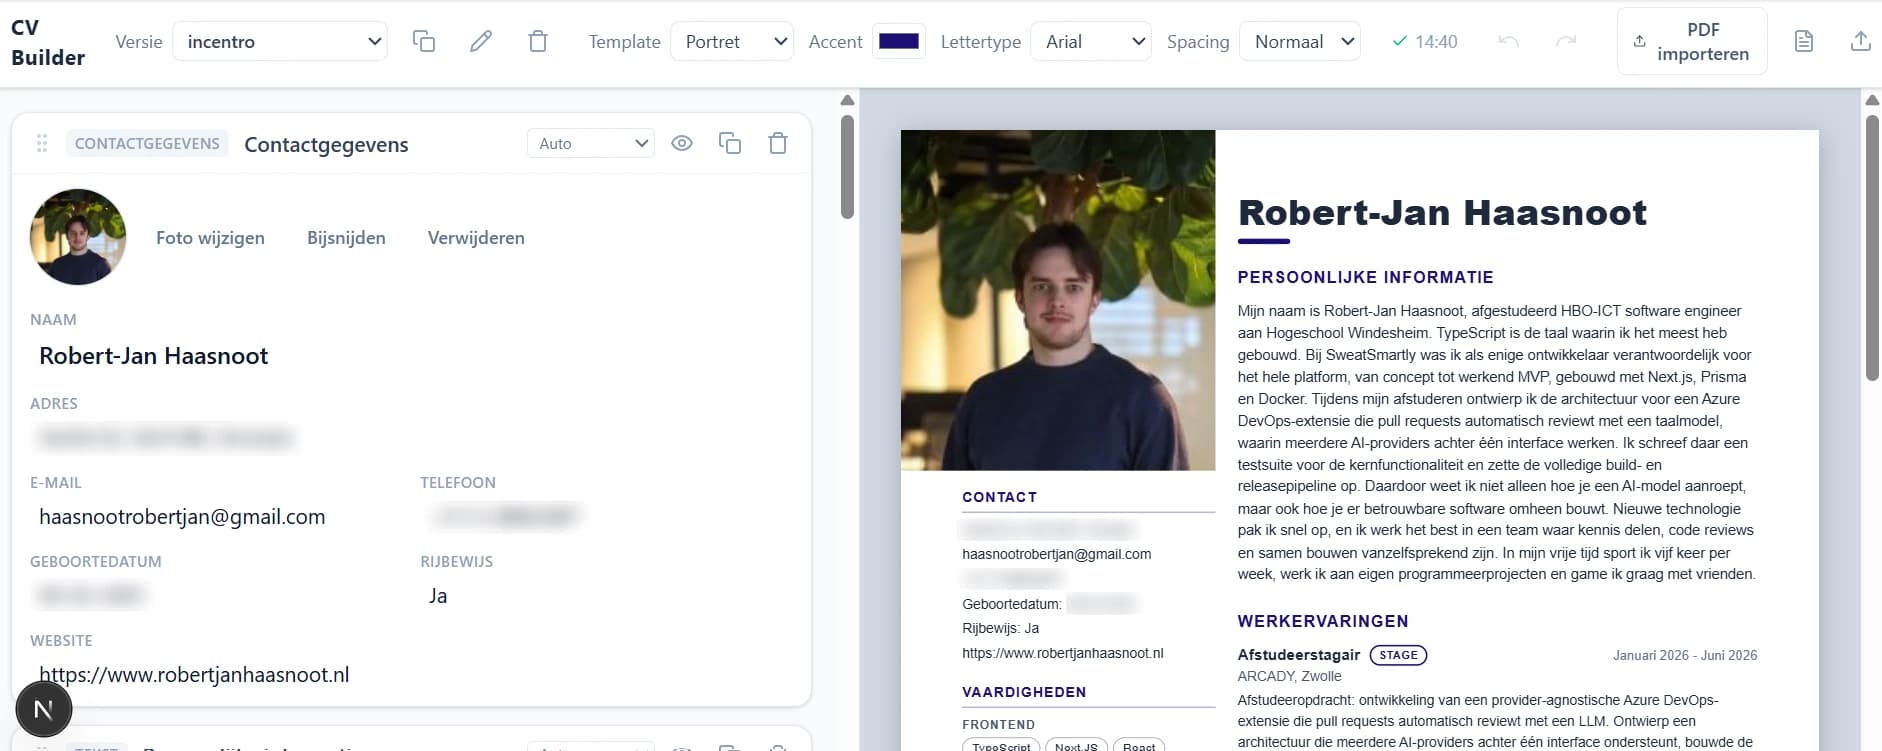Duplicate the Contactgegevens section
Image resolution: width=1882 pixels, height=751 pixels.
(730, 143)
